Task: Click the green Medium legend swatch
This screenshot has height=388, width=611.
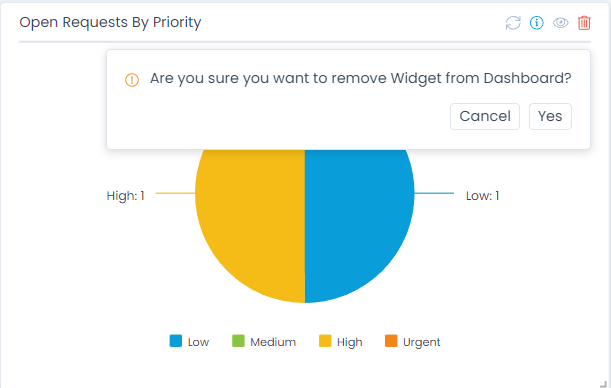Action: pos(238,341)
